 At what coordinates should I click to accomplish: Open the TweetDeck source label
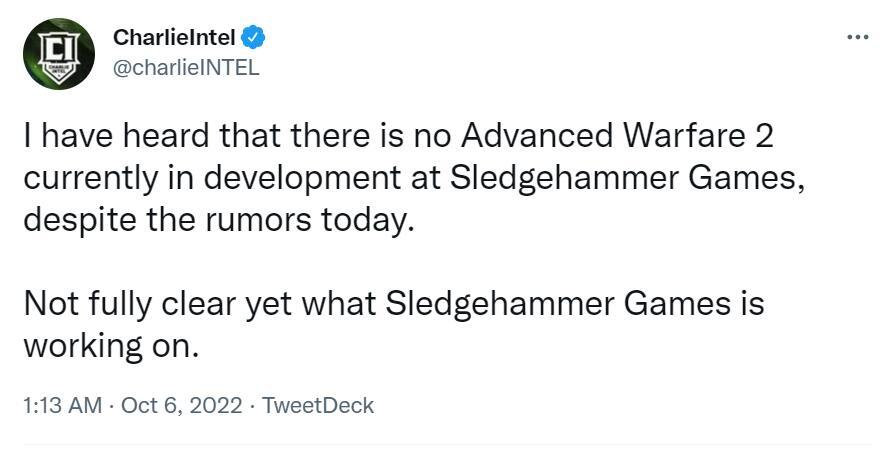318,405
